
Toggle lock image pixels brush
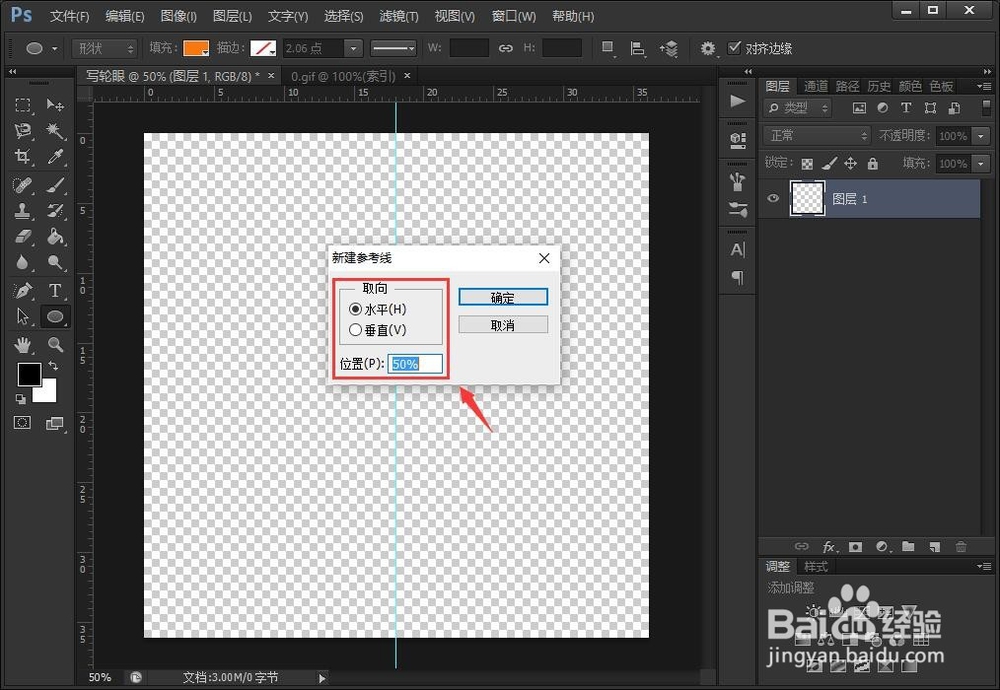pyautogui.click(x=829, y=164)
